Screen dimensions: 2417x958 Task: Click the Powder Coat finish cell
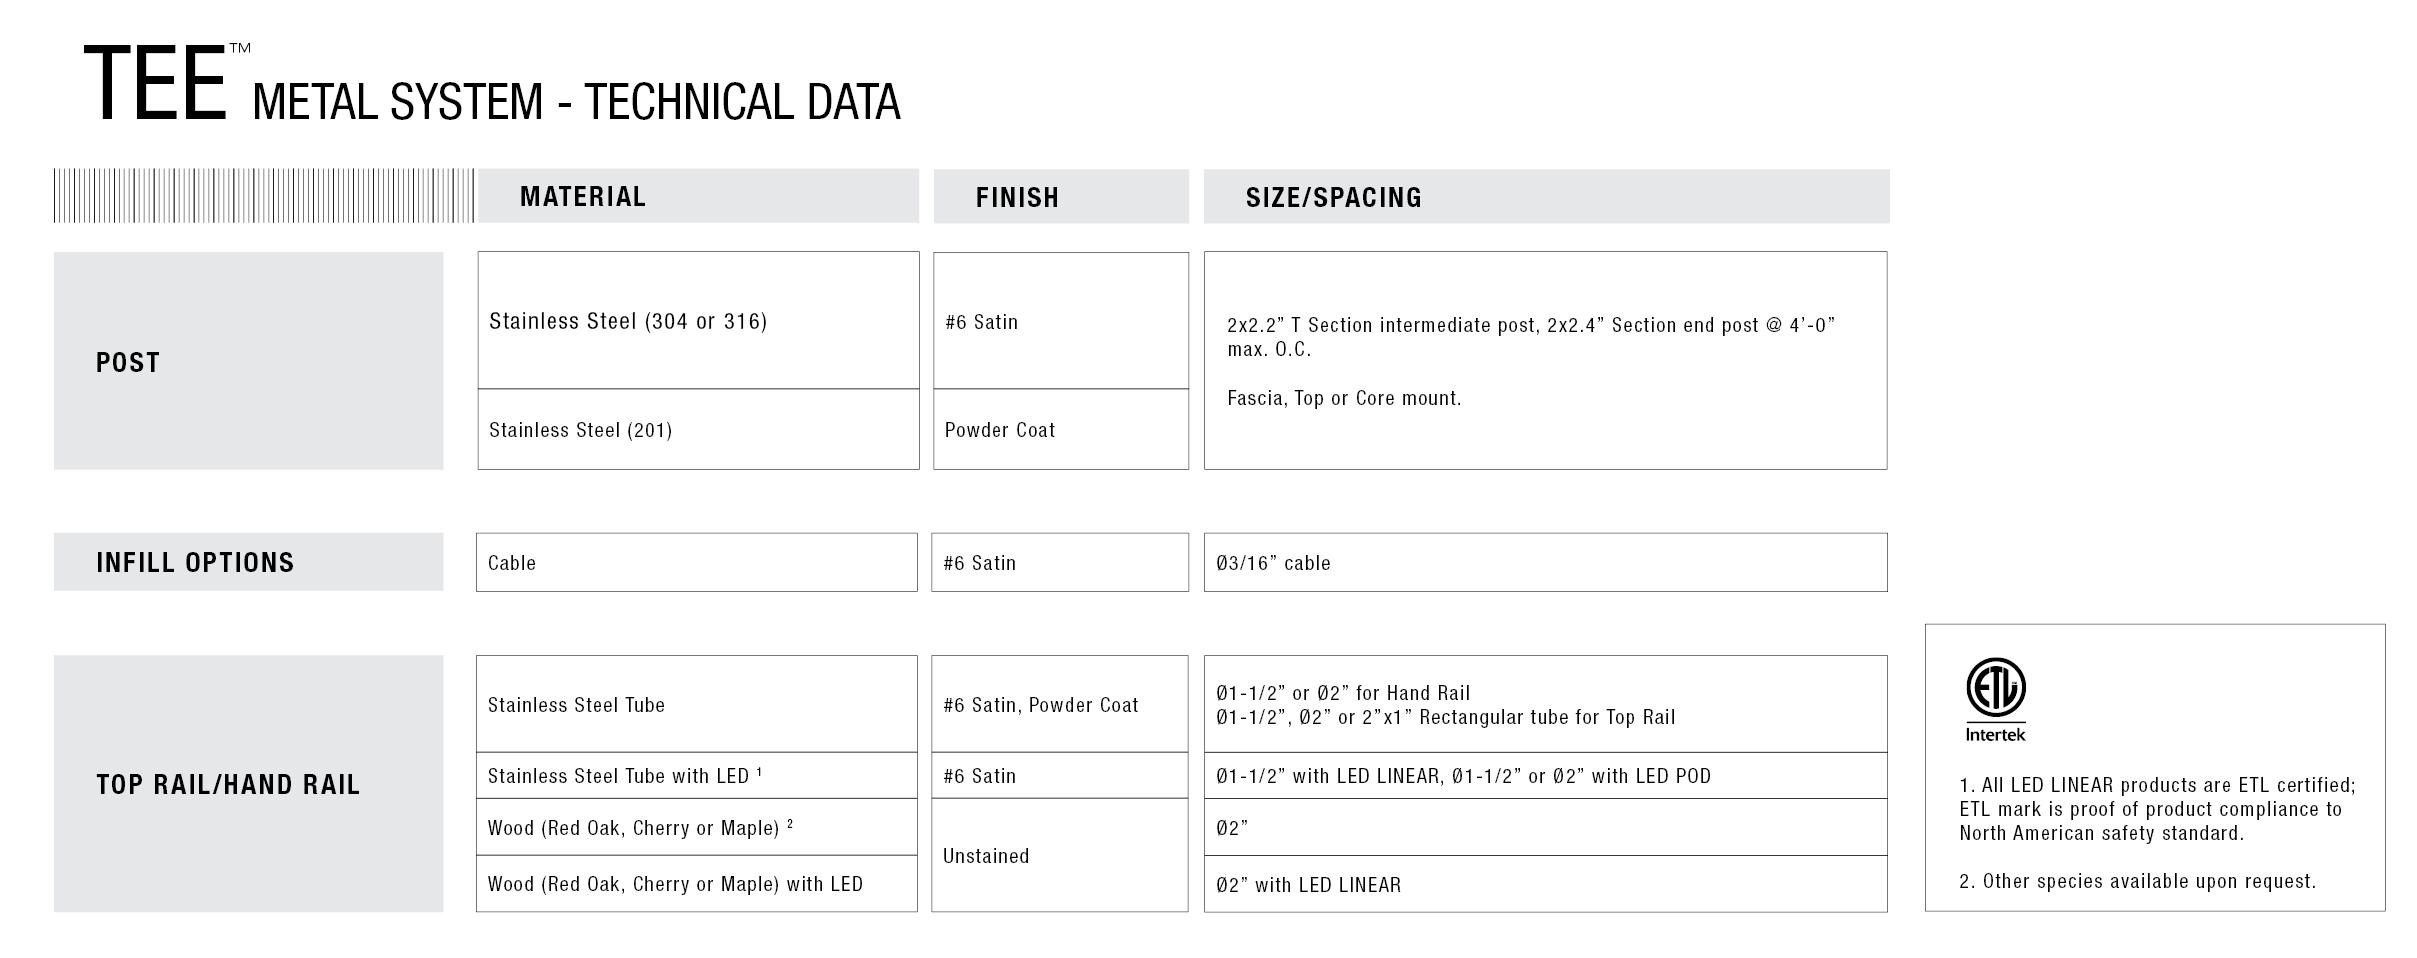pos(1061,429)
